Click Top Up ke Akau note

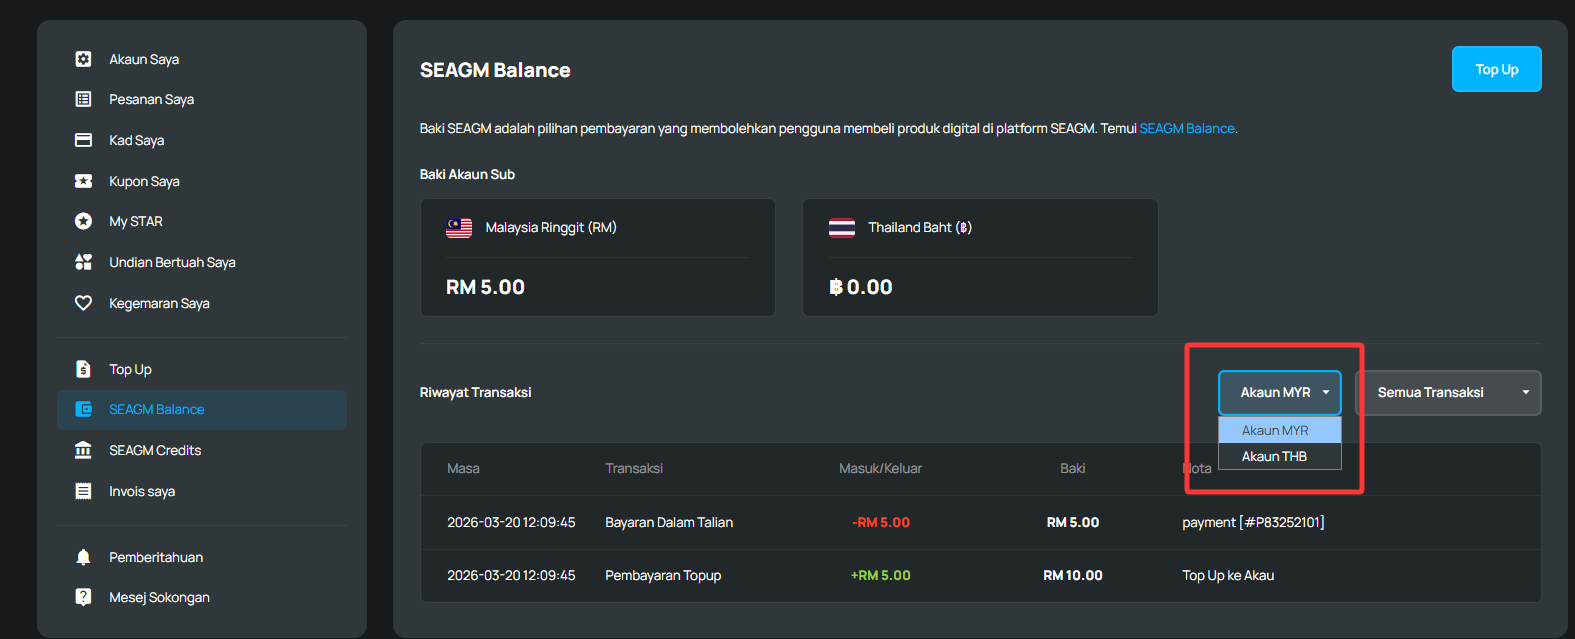pos(1228,575)
